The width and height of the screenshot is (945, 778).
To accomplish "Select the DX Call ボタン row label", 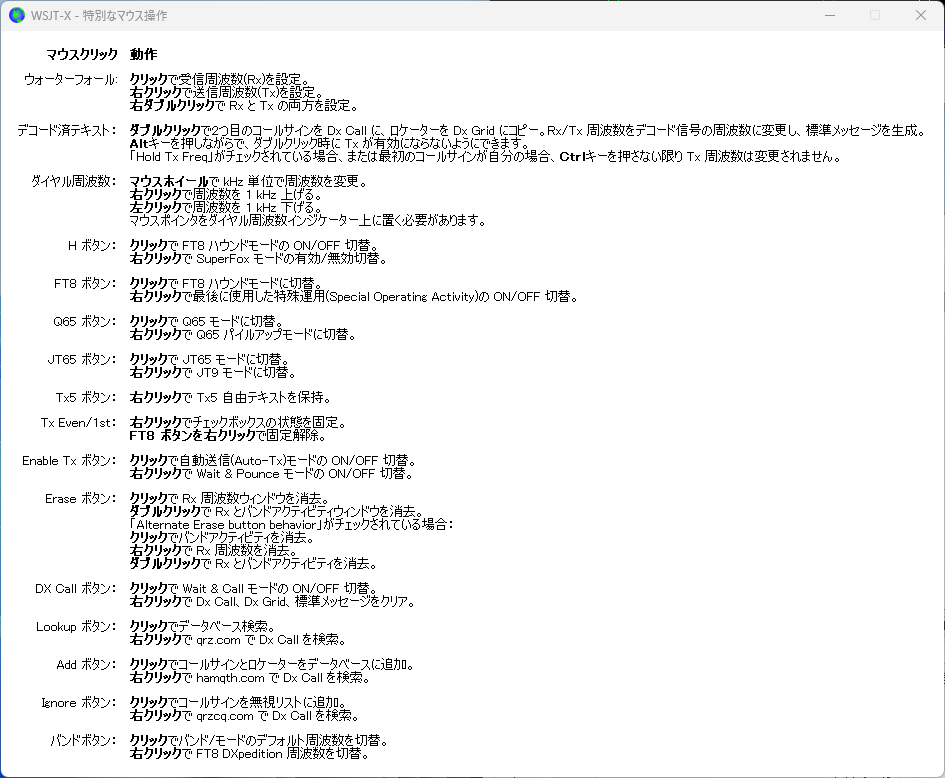I will [77, 588].
